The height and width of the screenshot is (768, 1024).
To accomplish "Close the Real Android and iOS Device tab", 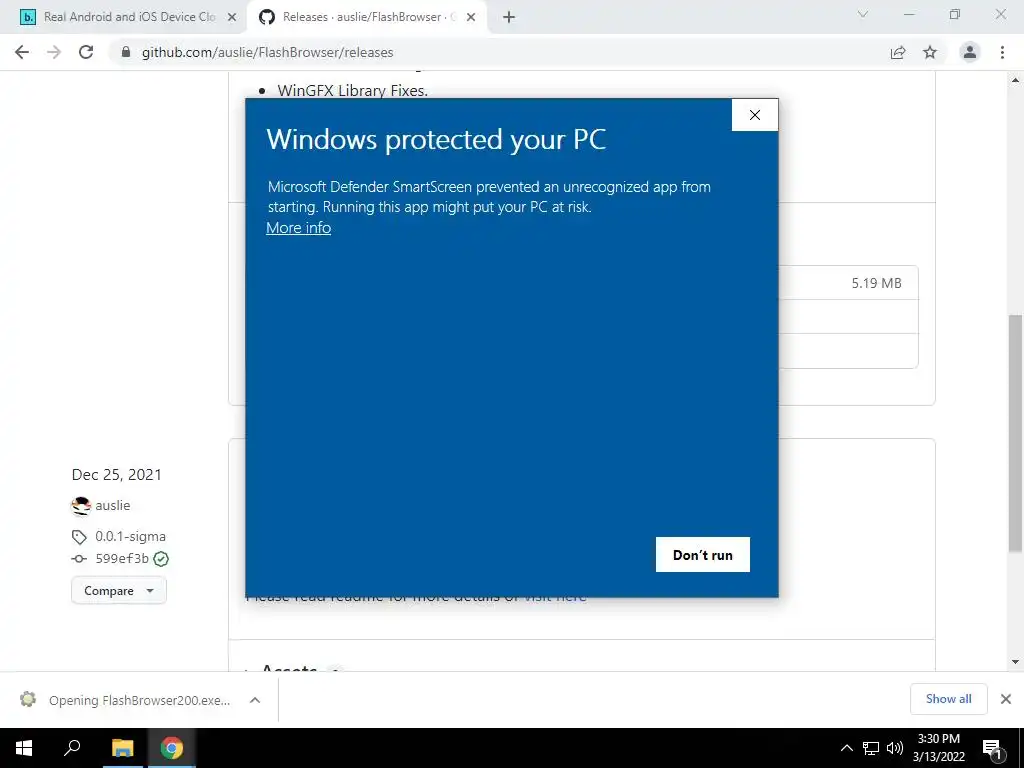I will coord(232,18).
